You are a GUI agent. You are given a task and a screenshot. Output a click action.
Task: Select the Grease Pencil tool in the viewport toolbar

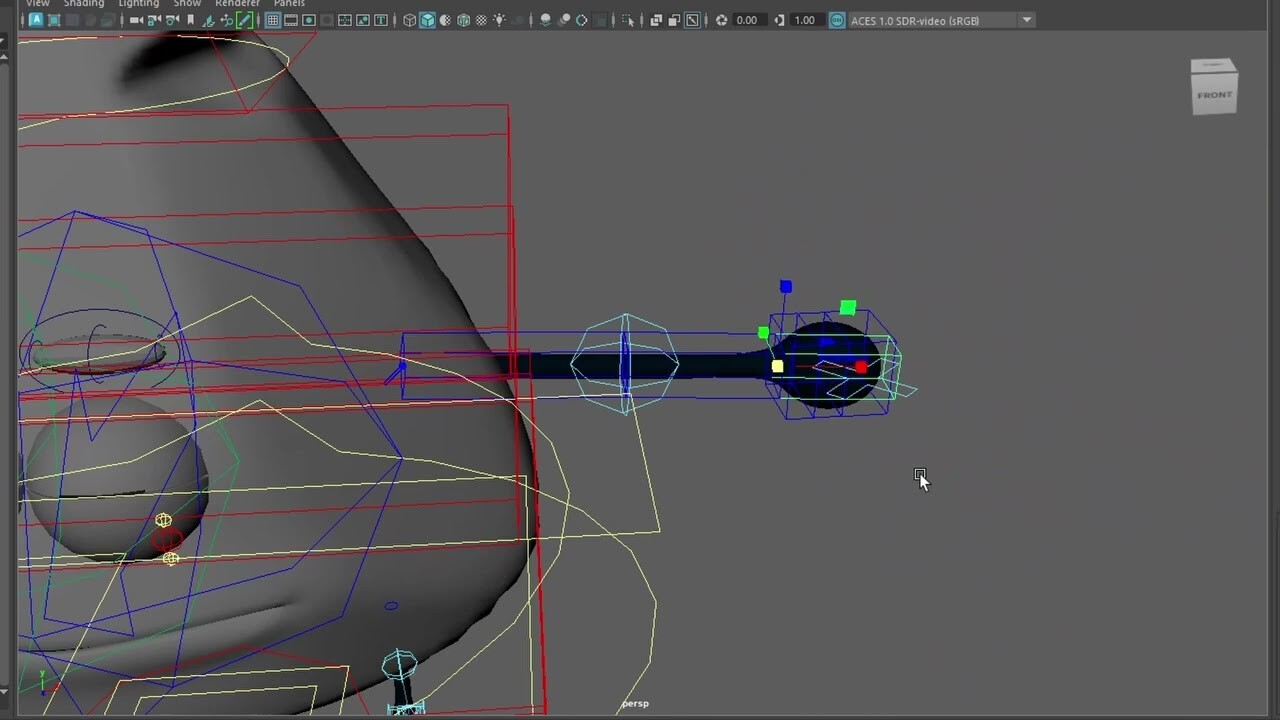pyautogui.click(x=246, y=20)
